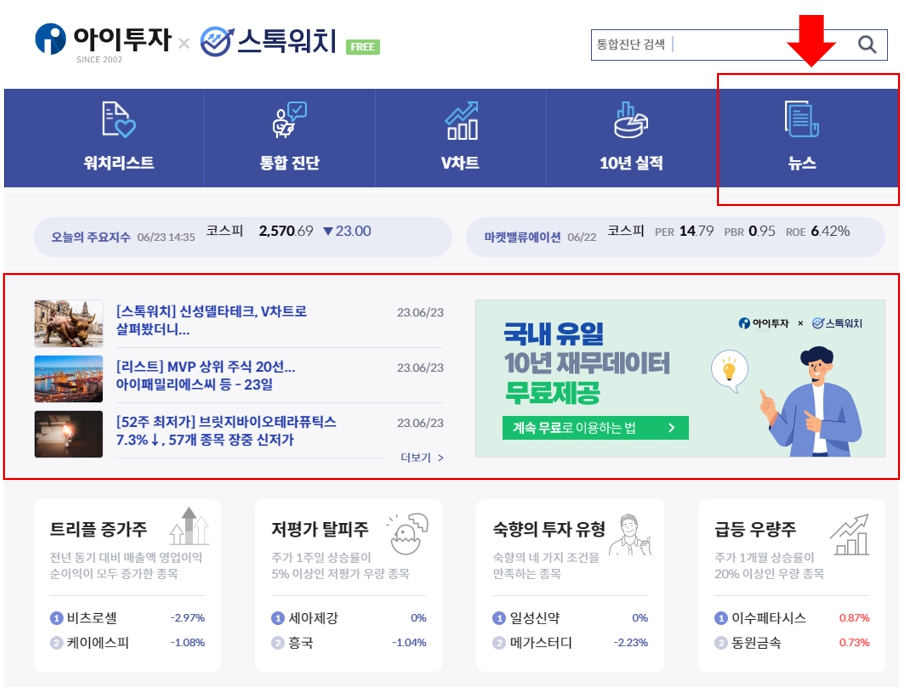Click the 오늘의 주요지수 label
Screen dimensions: 906x693
click(91, 237)
